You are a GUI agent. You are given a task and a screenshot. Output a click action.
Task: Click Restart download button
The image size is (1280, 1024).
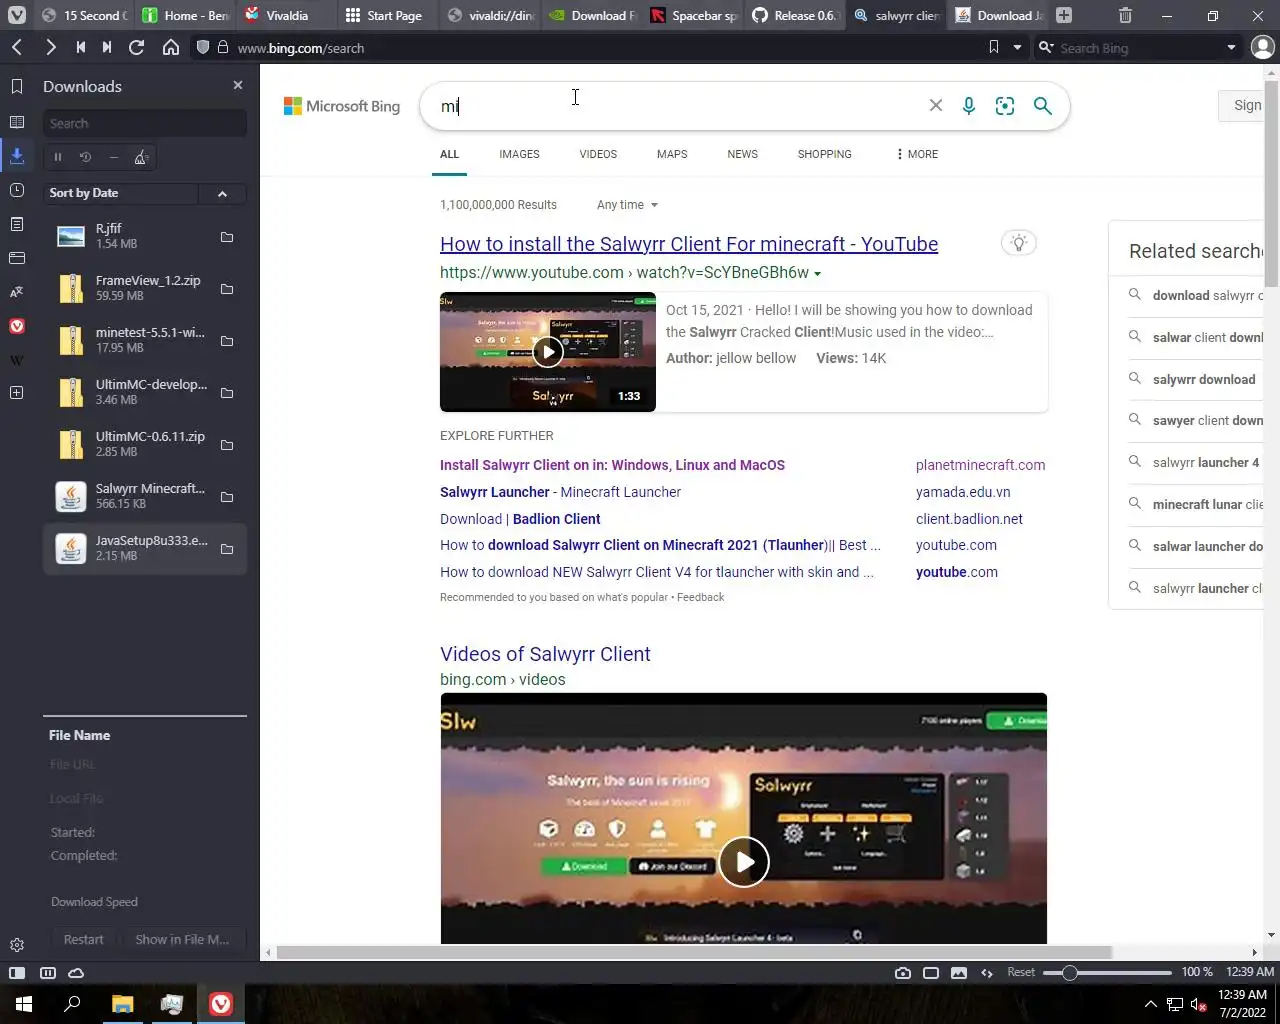(x=84, y=940)
